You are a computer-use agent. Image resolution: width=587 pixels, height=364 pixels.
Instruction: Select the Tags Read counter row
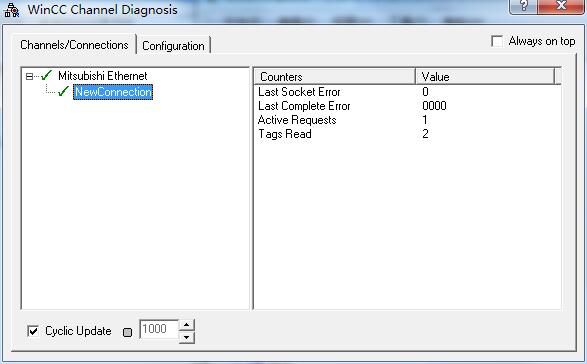click(x=407, y=134)
